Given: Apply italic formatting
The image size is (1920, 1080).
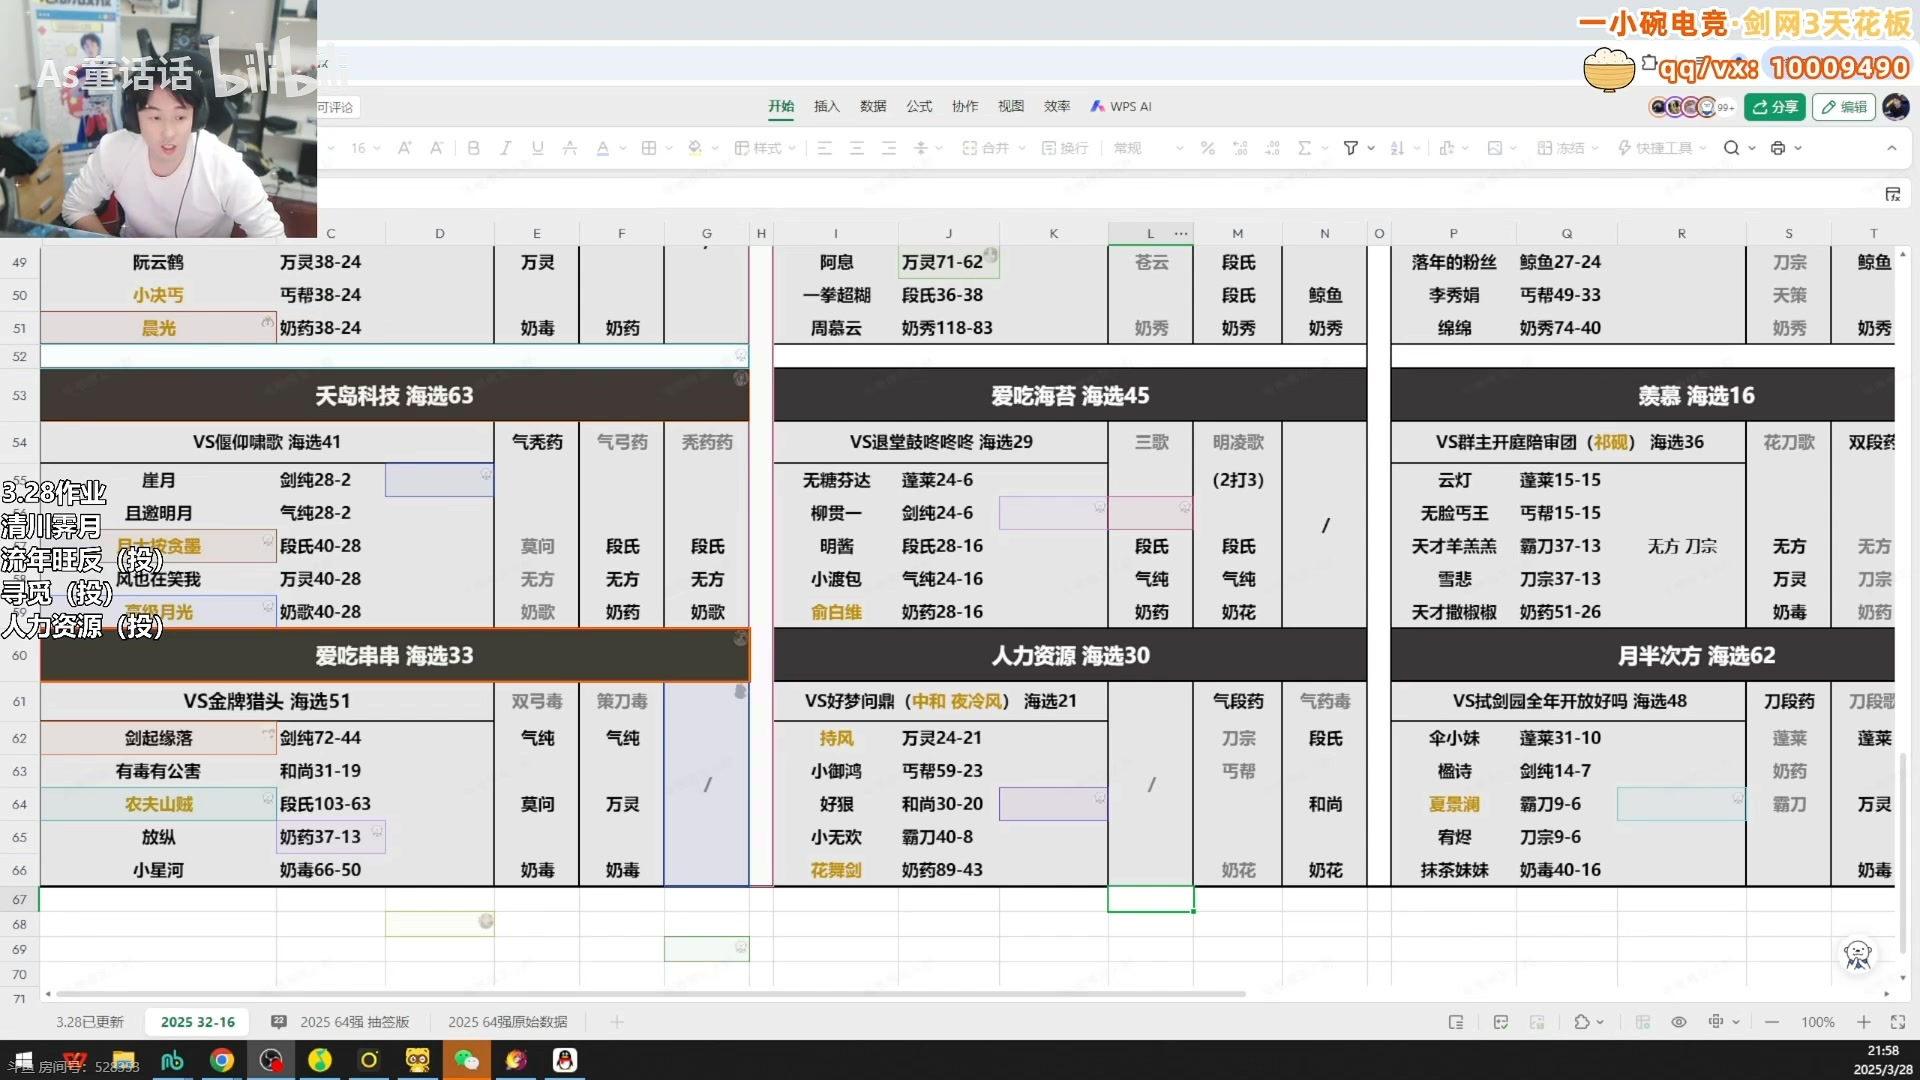Looking at the screenshot, I should pos(506,148).
